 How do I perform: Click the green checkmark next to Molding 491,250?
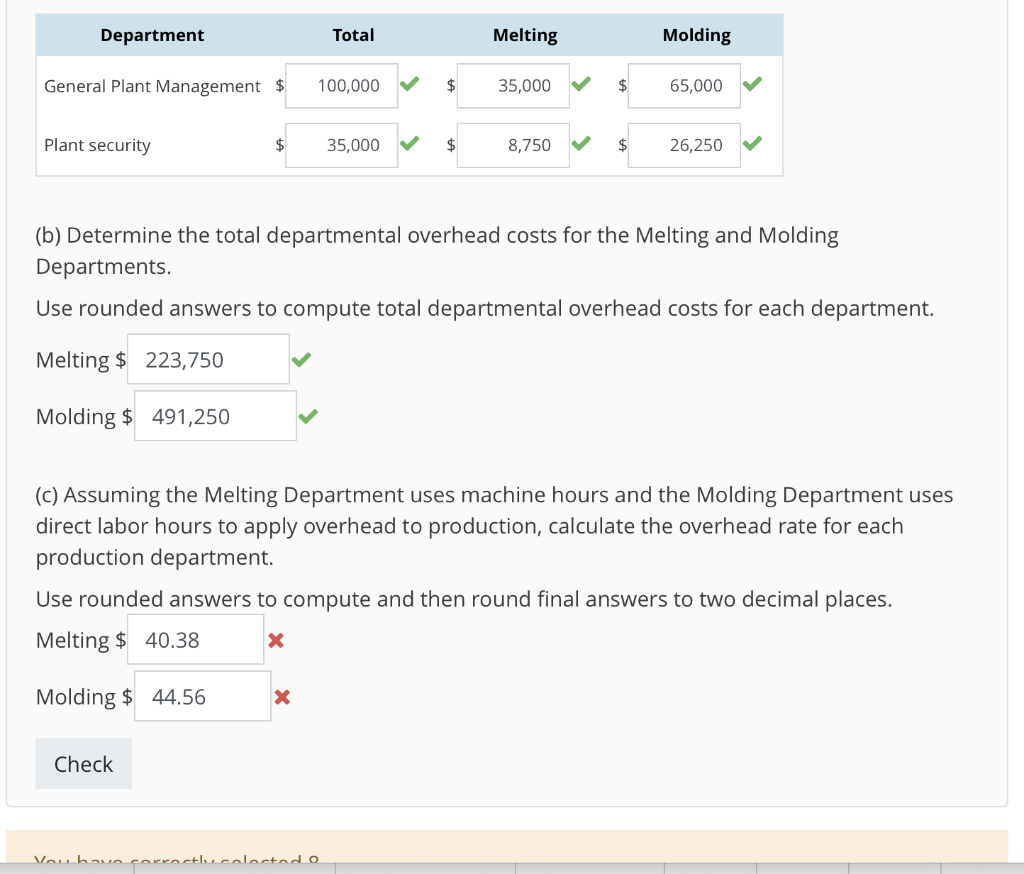(x=307, y=416)
